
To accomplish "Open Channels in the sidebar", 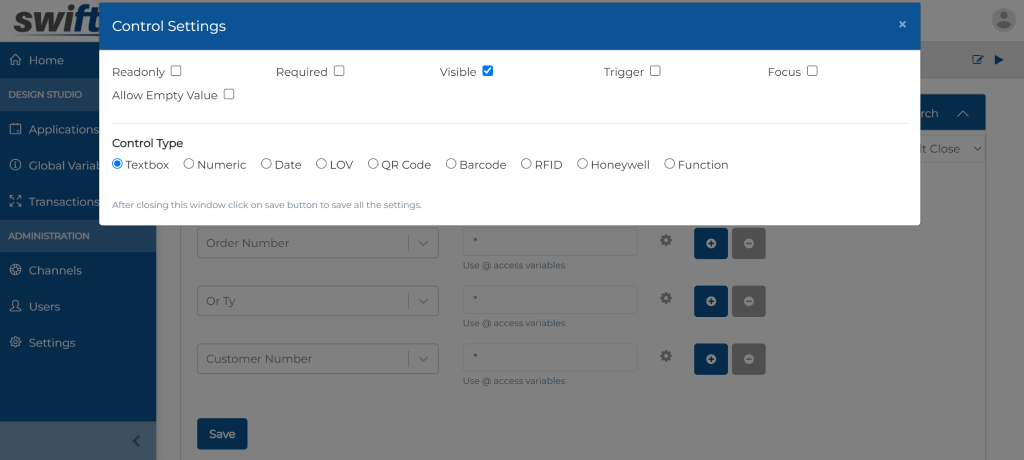I will pyautogui.click(x=55, y=270).
